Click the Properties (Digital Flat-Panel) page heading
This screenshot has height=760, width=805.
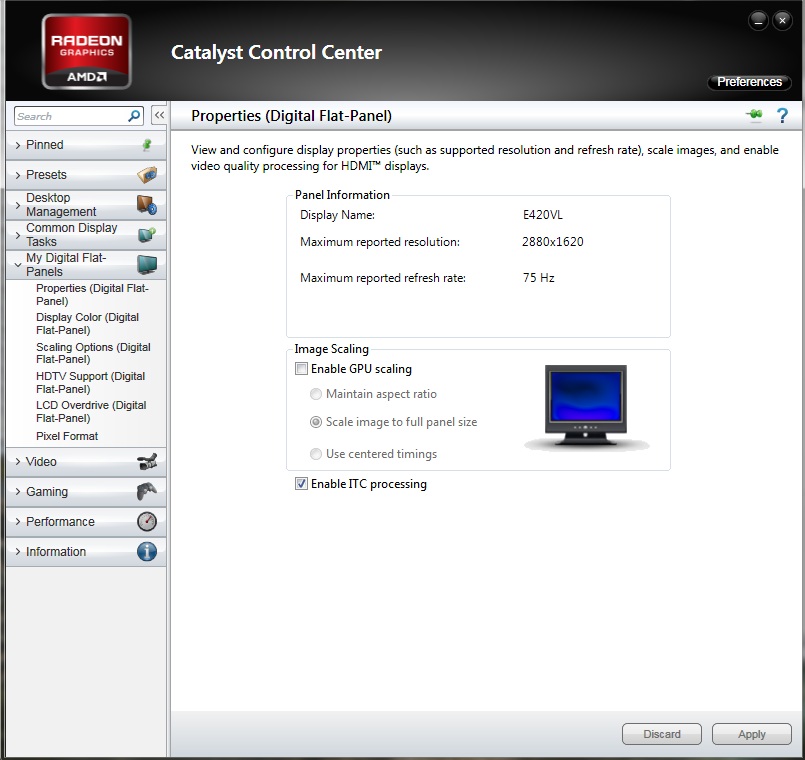point(291,116)
